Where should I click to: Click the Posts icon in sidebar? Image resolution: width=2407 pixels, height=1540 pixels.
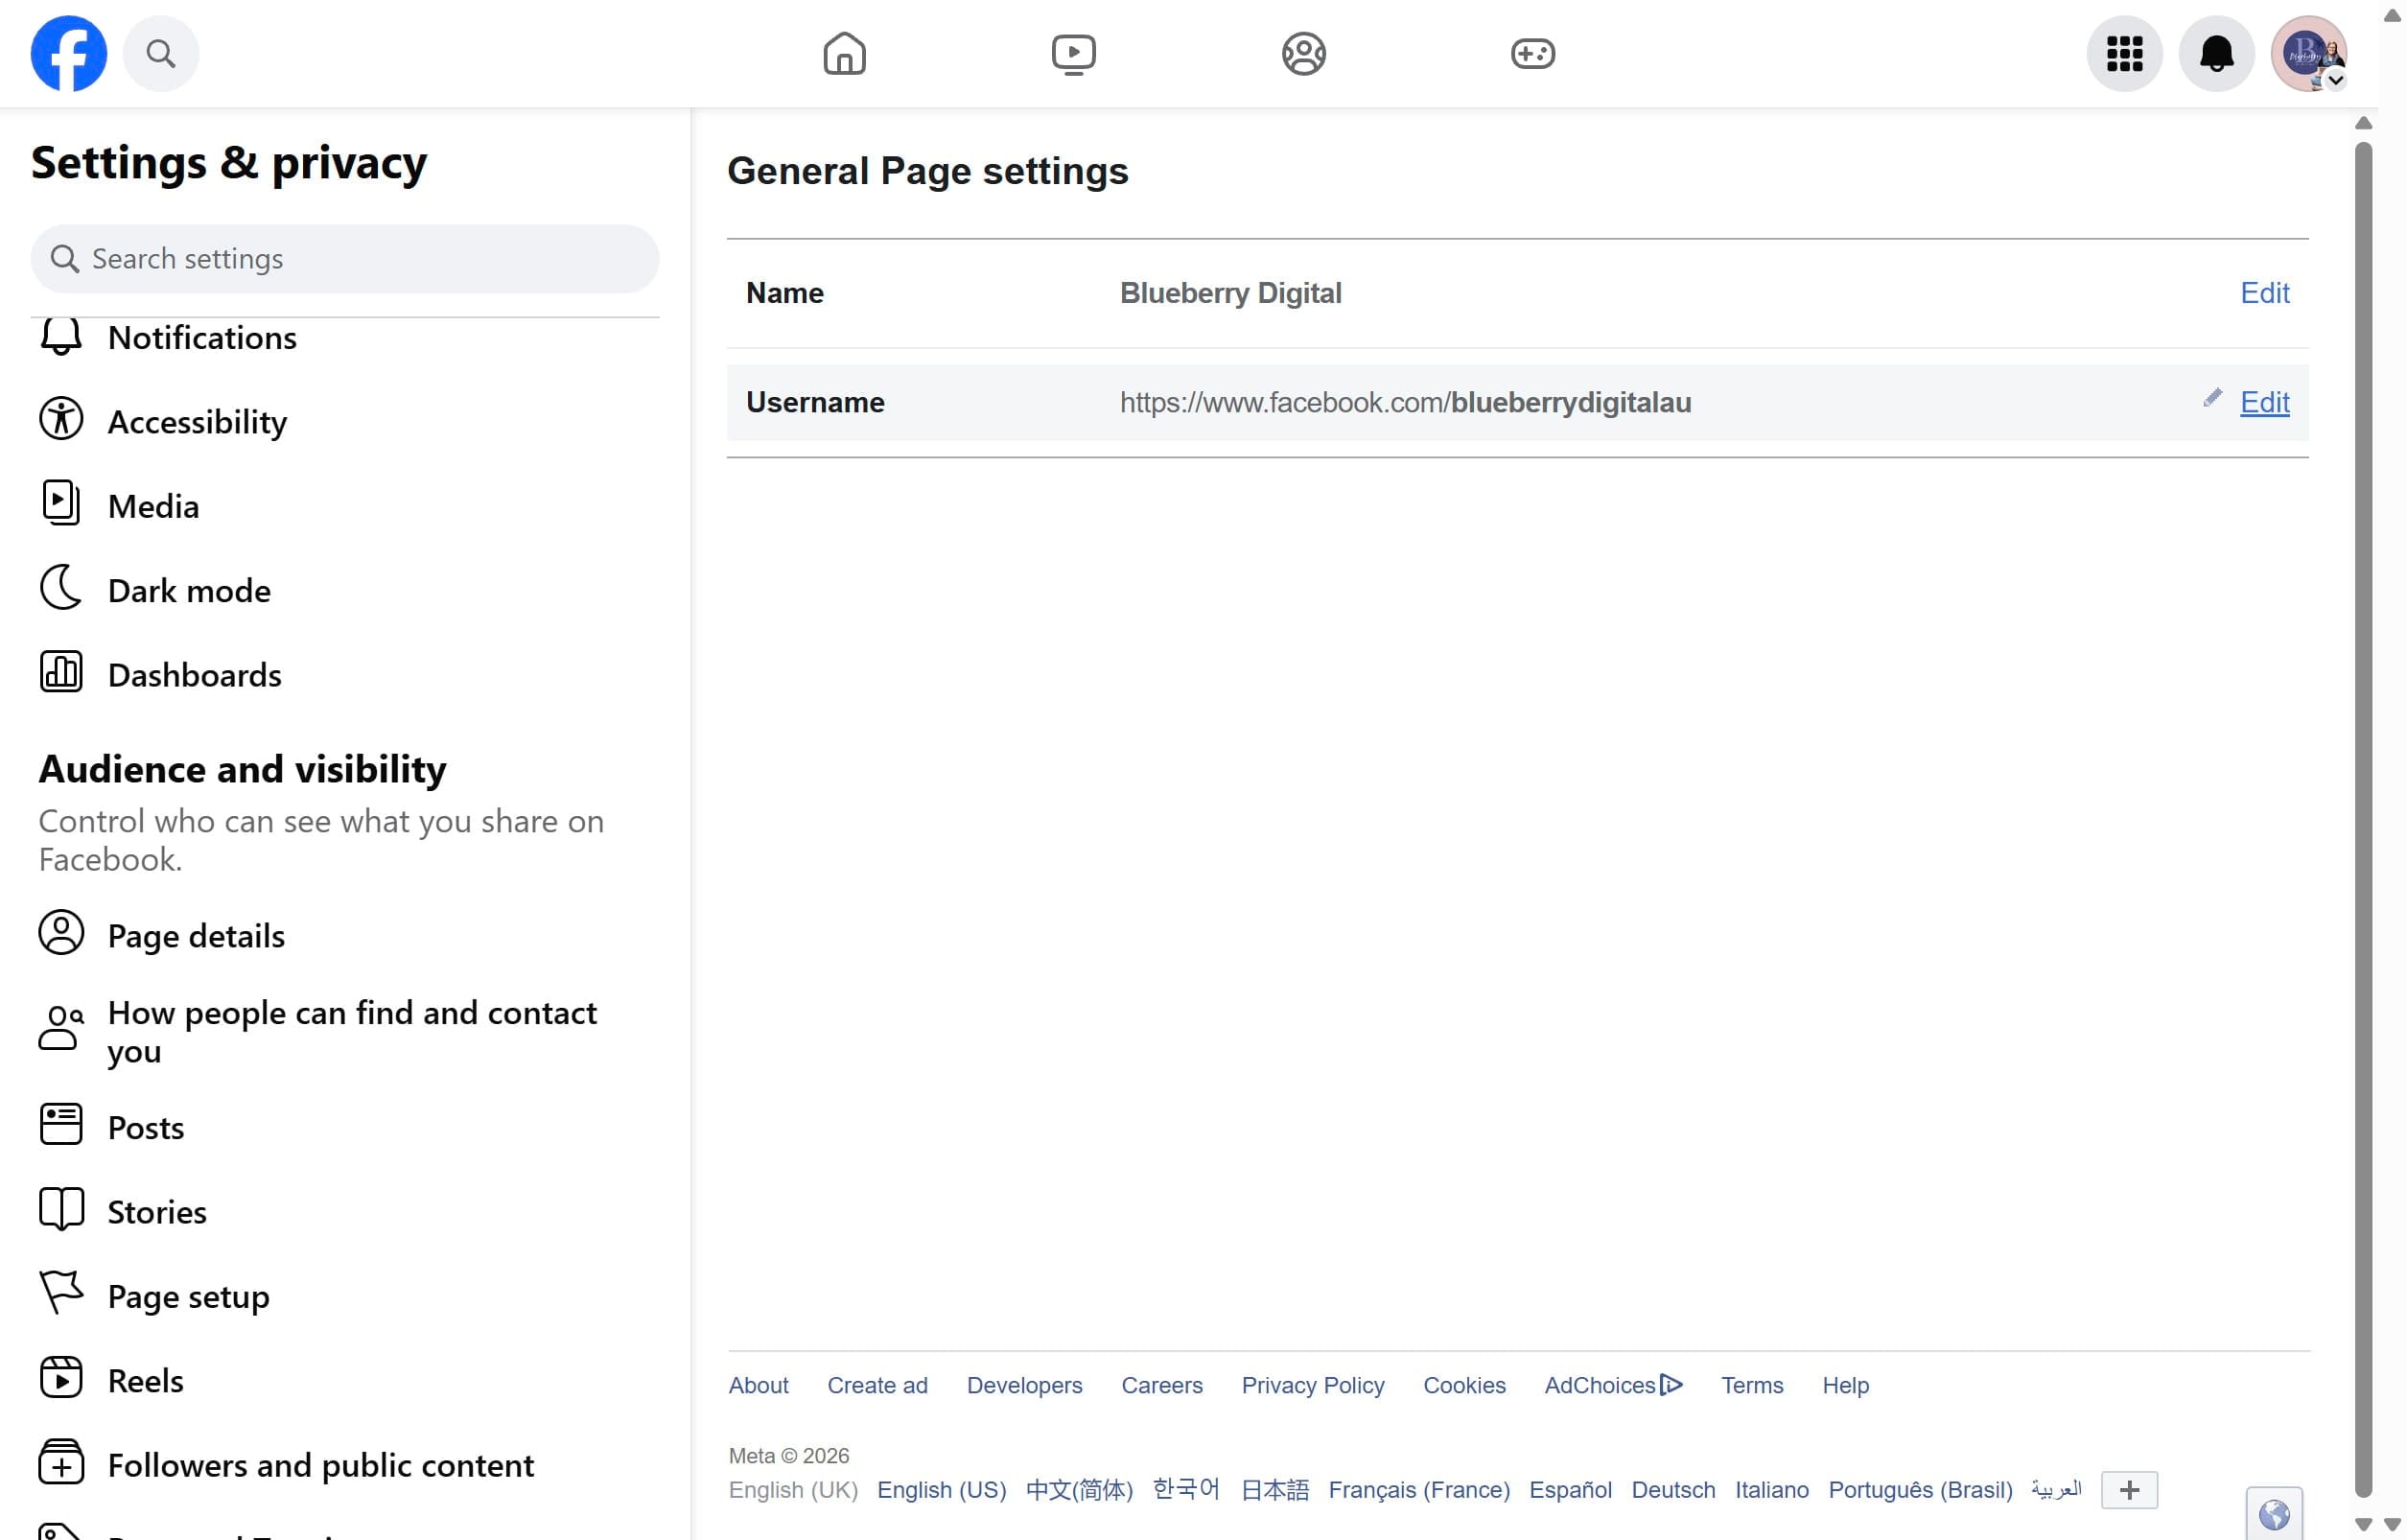(x=61, y=1126)
